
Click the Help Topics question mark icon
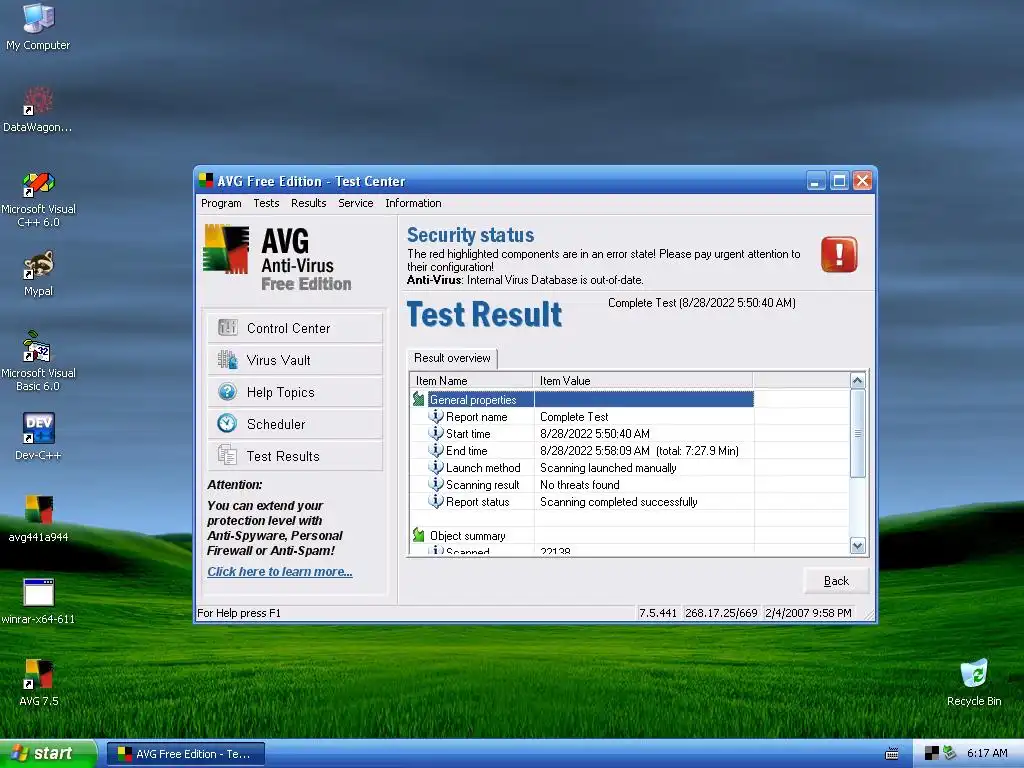pos(227,391)
